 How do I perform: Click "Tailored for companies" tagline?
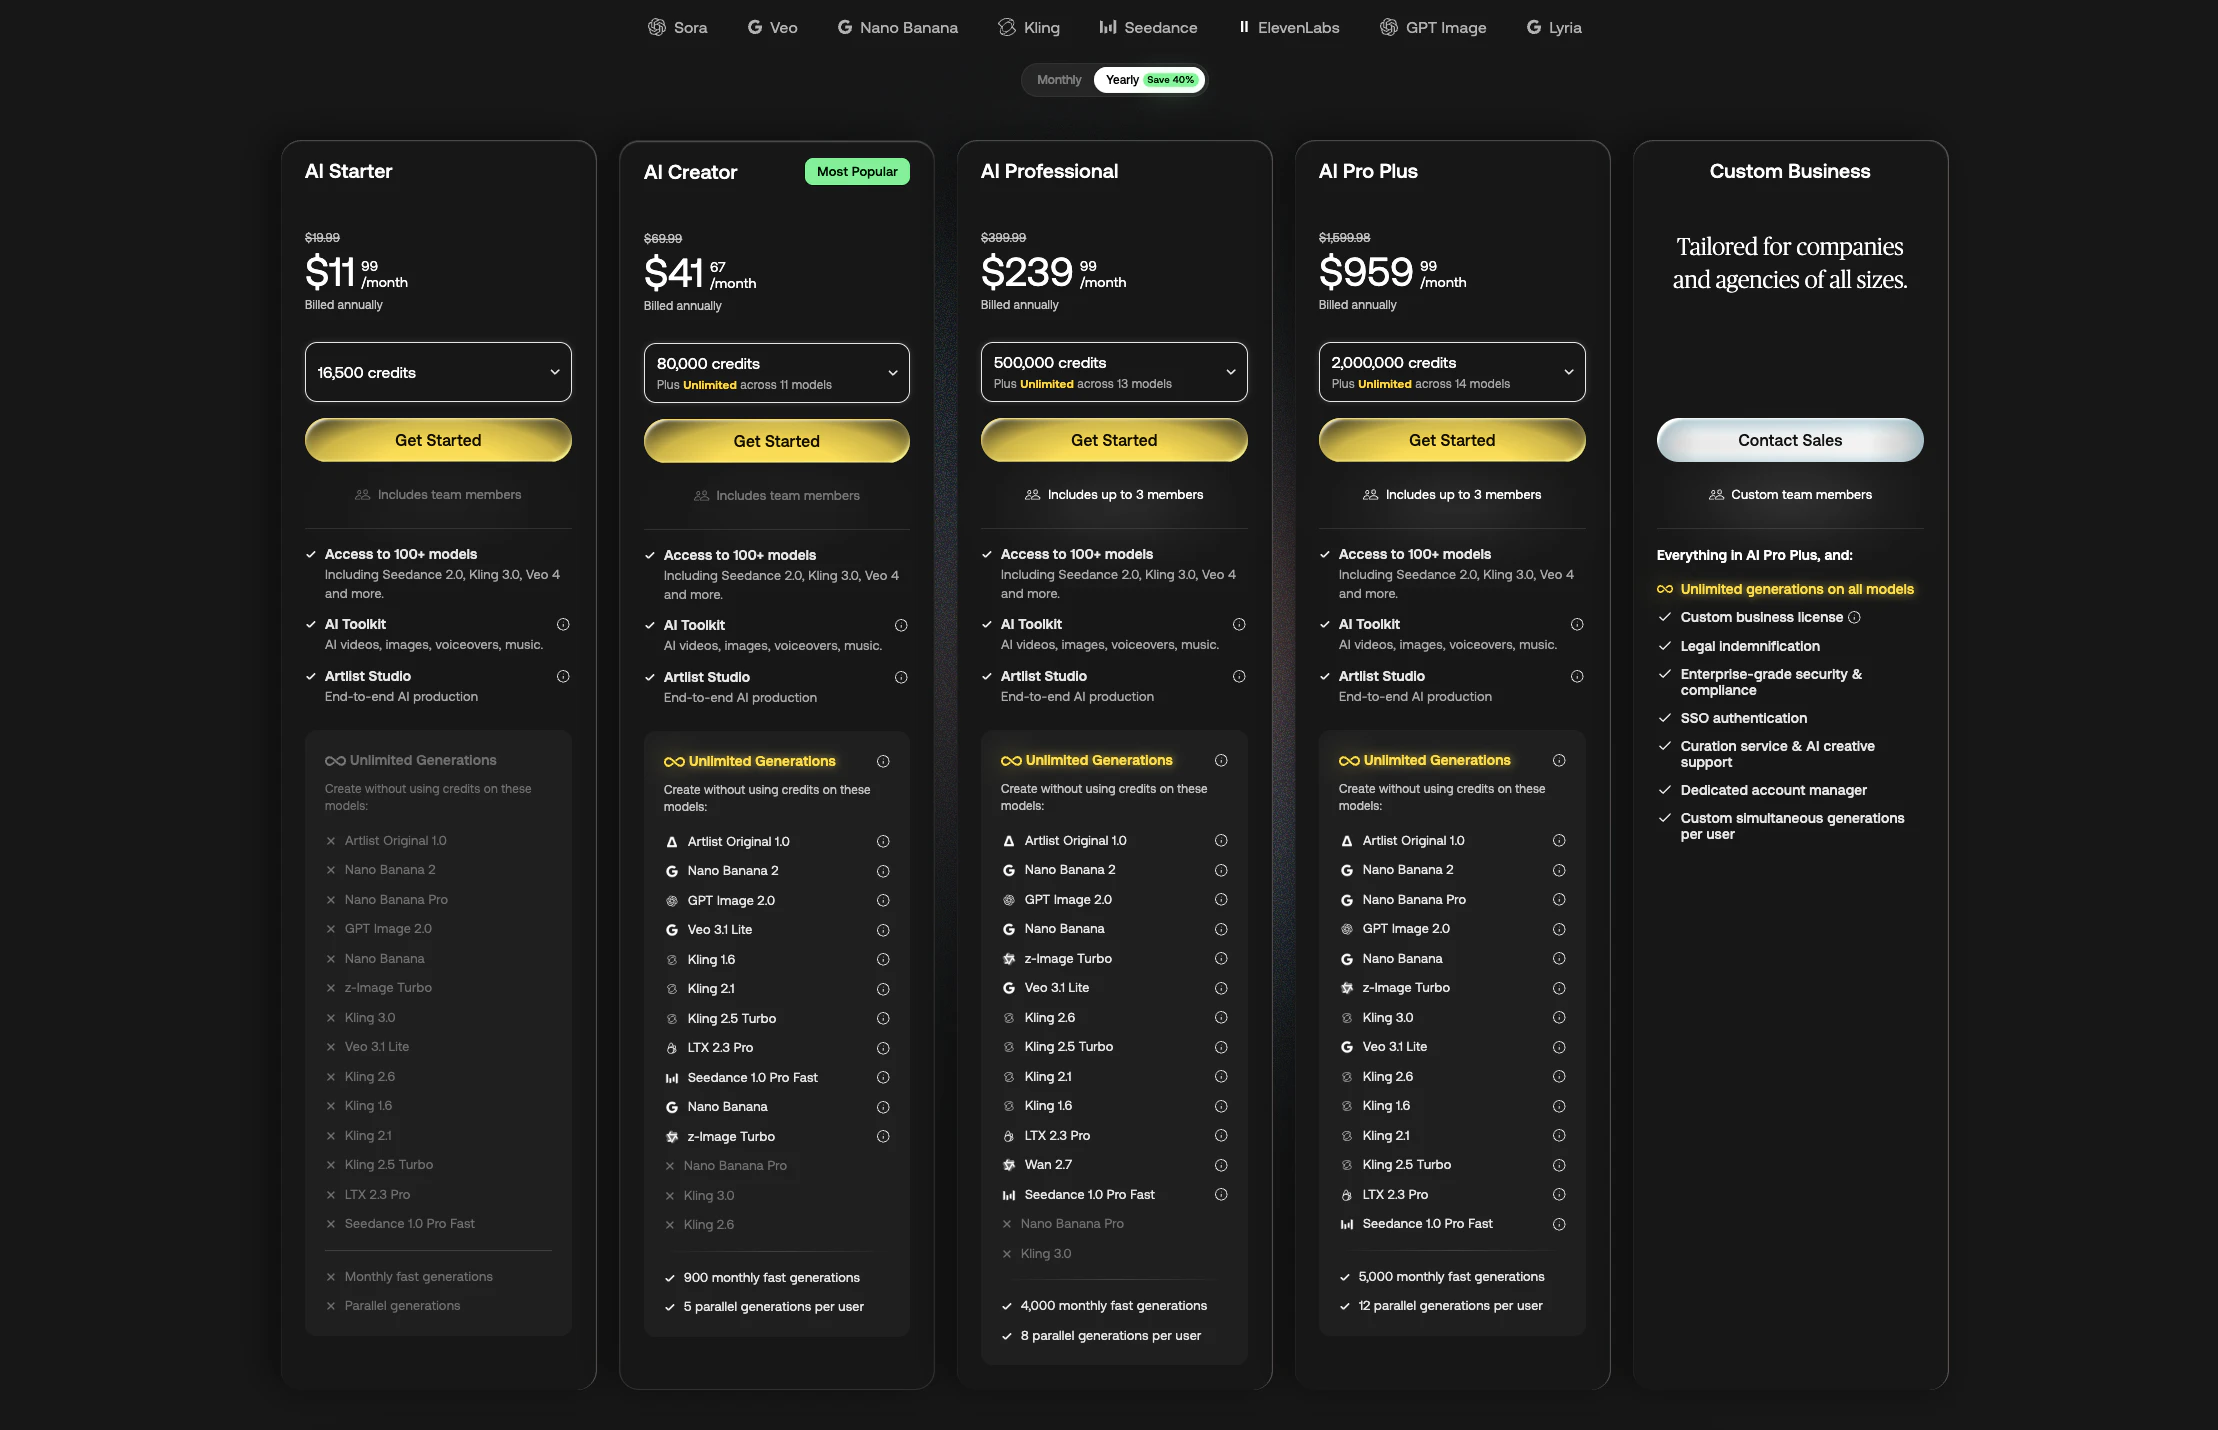(x=1790, y=263)
